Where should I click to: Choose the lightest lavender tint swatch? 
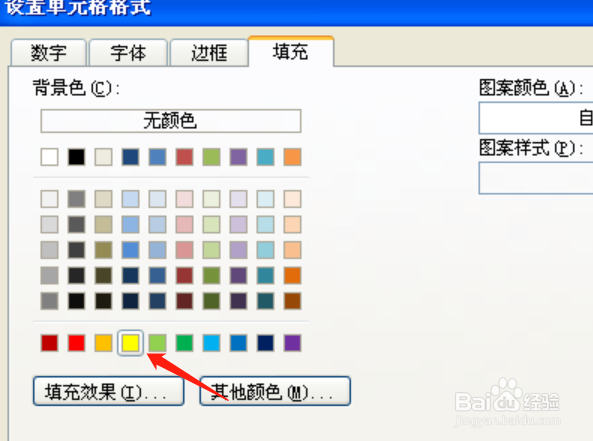[239, 199]
